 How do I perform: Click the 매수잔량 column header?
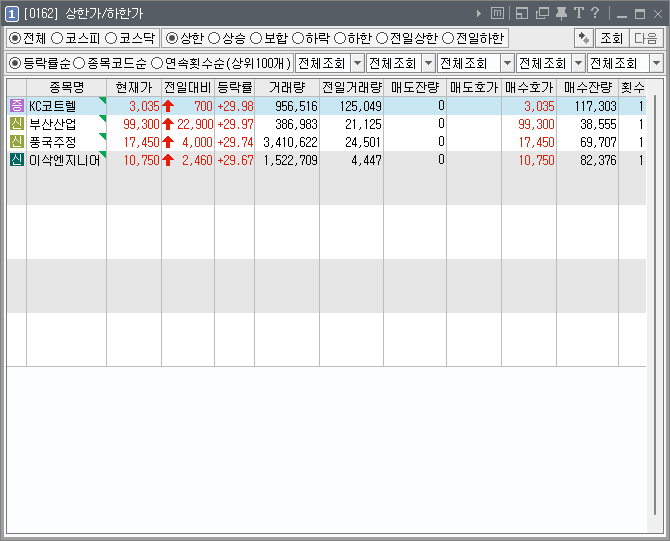tap(588, 88)
